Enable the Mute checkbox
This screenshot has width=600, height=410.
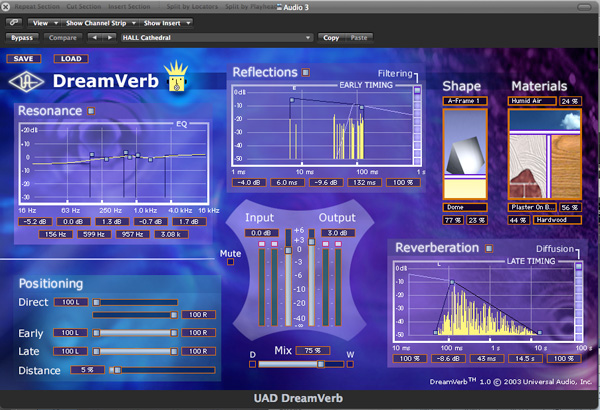tap(230, 262)
